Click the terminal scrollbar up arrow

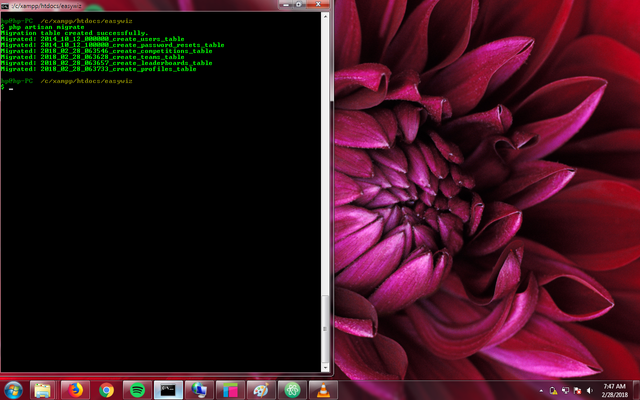[x=325, y=16]
